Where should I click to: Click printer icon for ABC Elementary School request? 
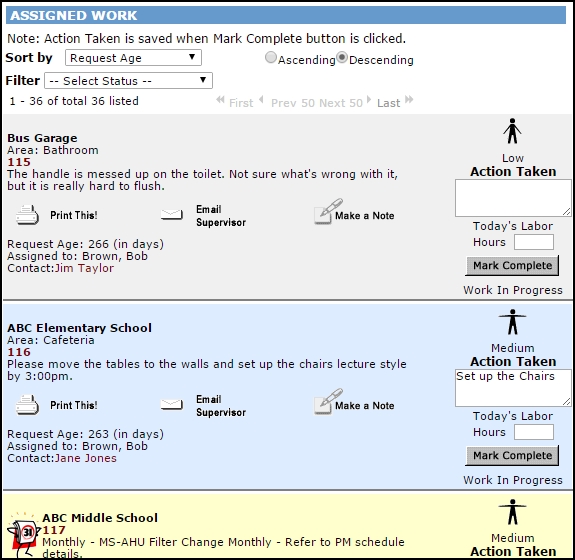click(x=27, y=405)
